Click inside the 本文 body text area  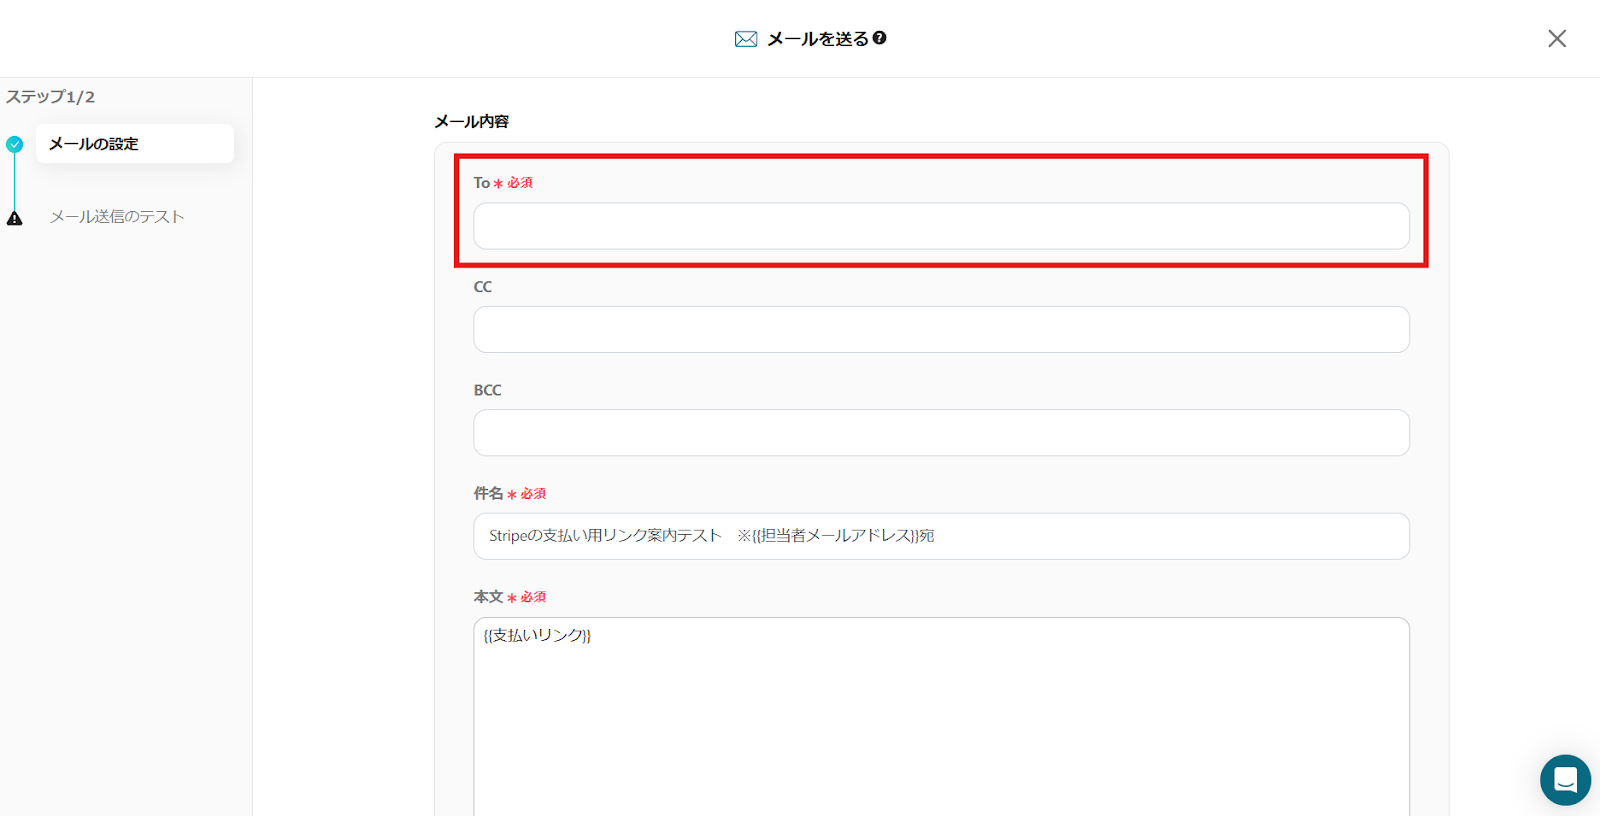click(940, 720)
